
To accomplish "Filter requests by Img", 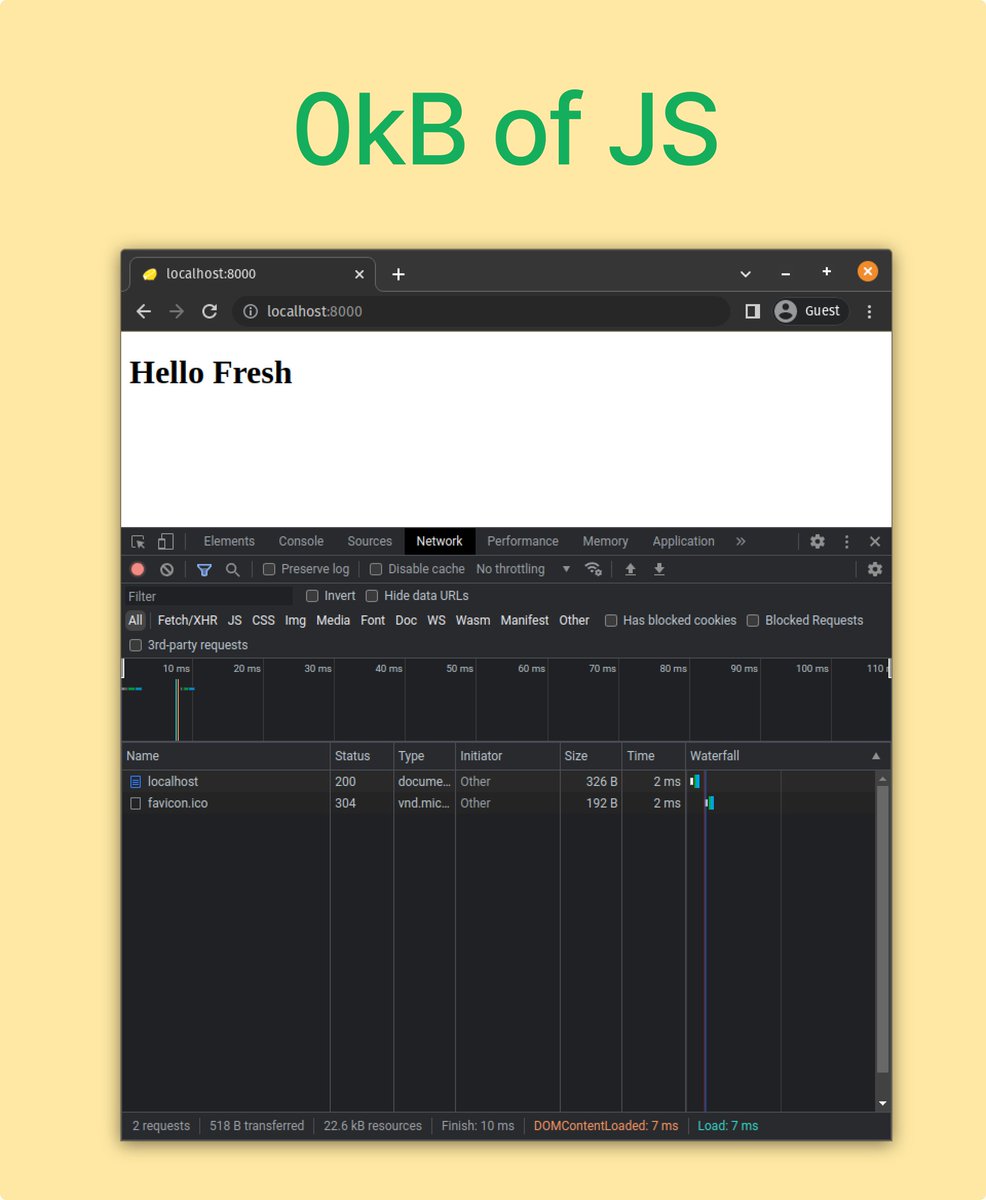I will [295, 620].
